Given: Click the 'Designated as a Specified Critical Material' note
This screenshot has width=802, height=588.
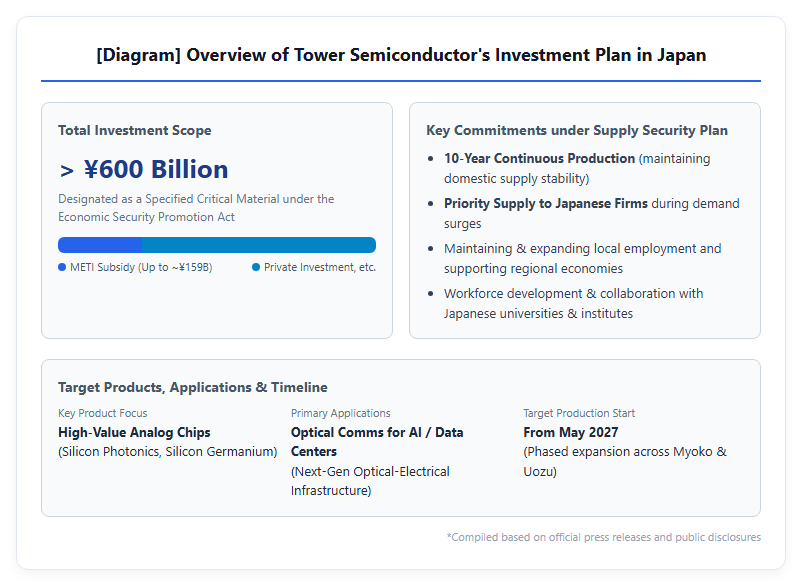Looking at the screenshot, I should (x=196, y=208).
